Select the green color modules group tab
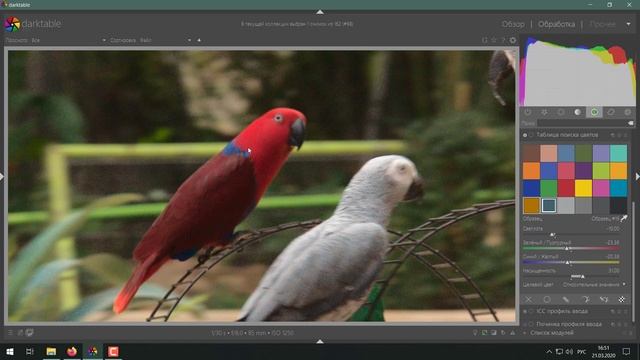640x360 pixels. pos(594,112)
